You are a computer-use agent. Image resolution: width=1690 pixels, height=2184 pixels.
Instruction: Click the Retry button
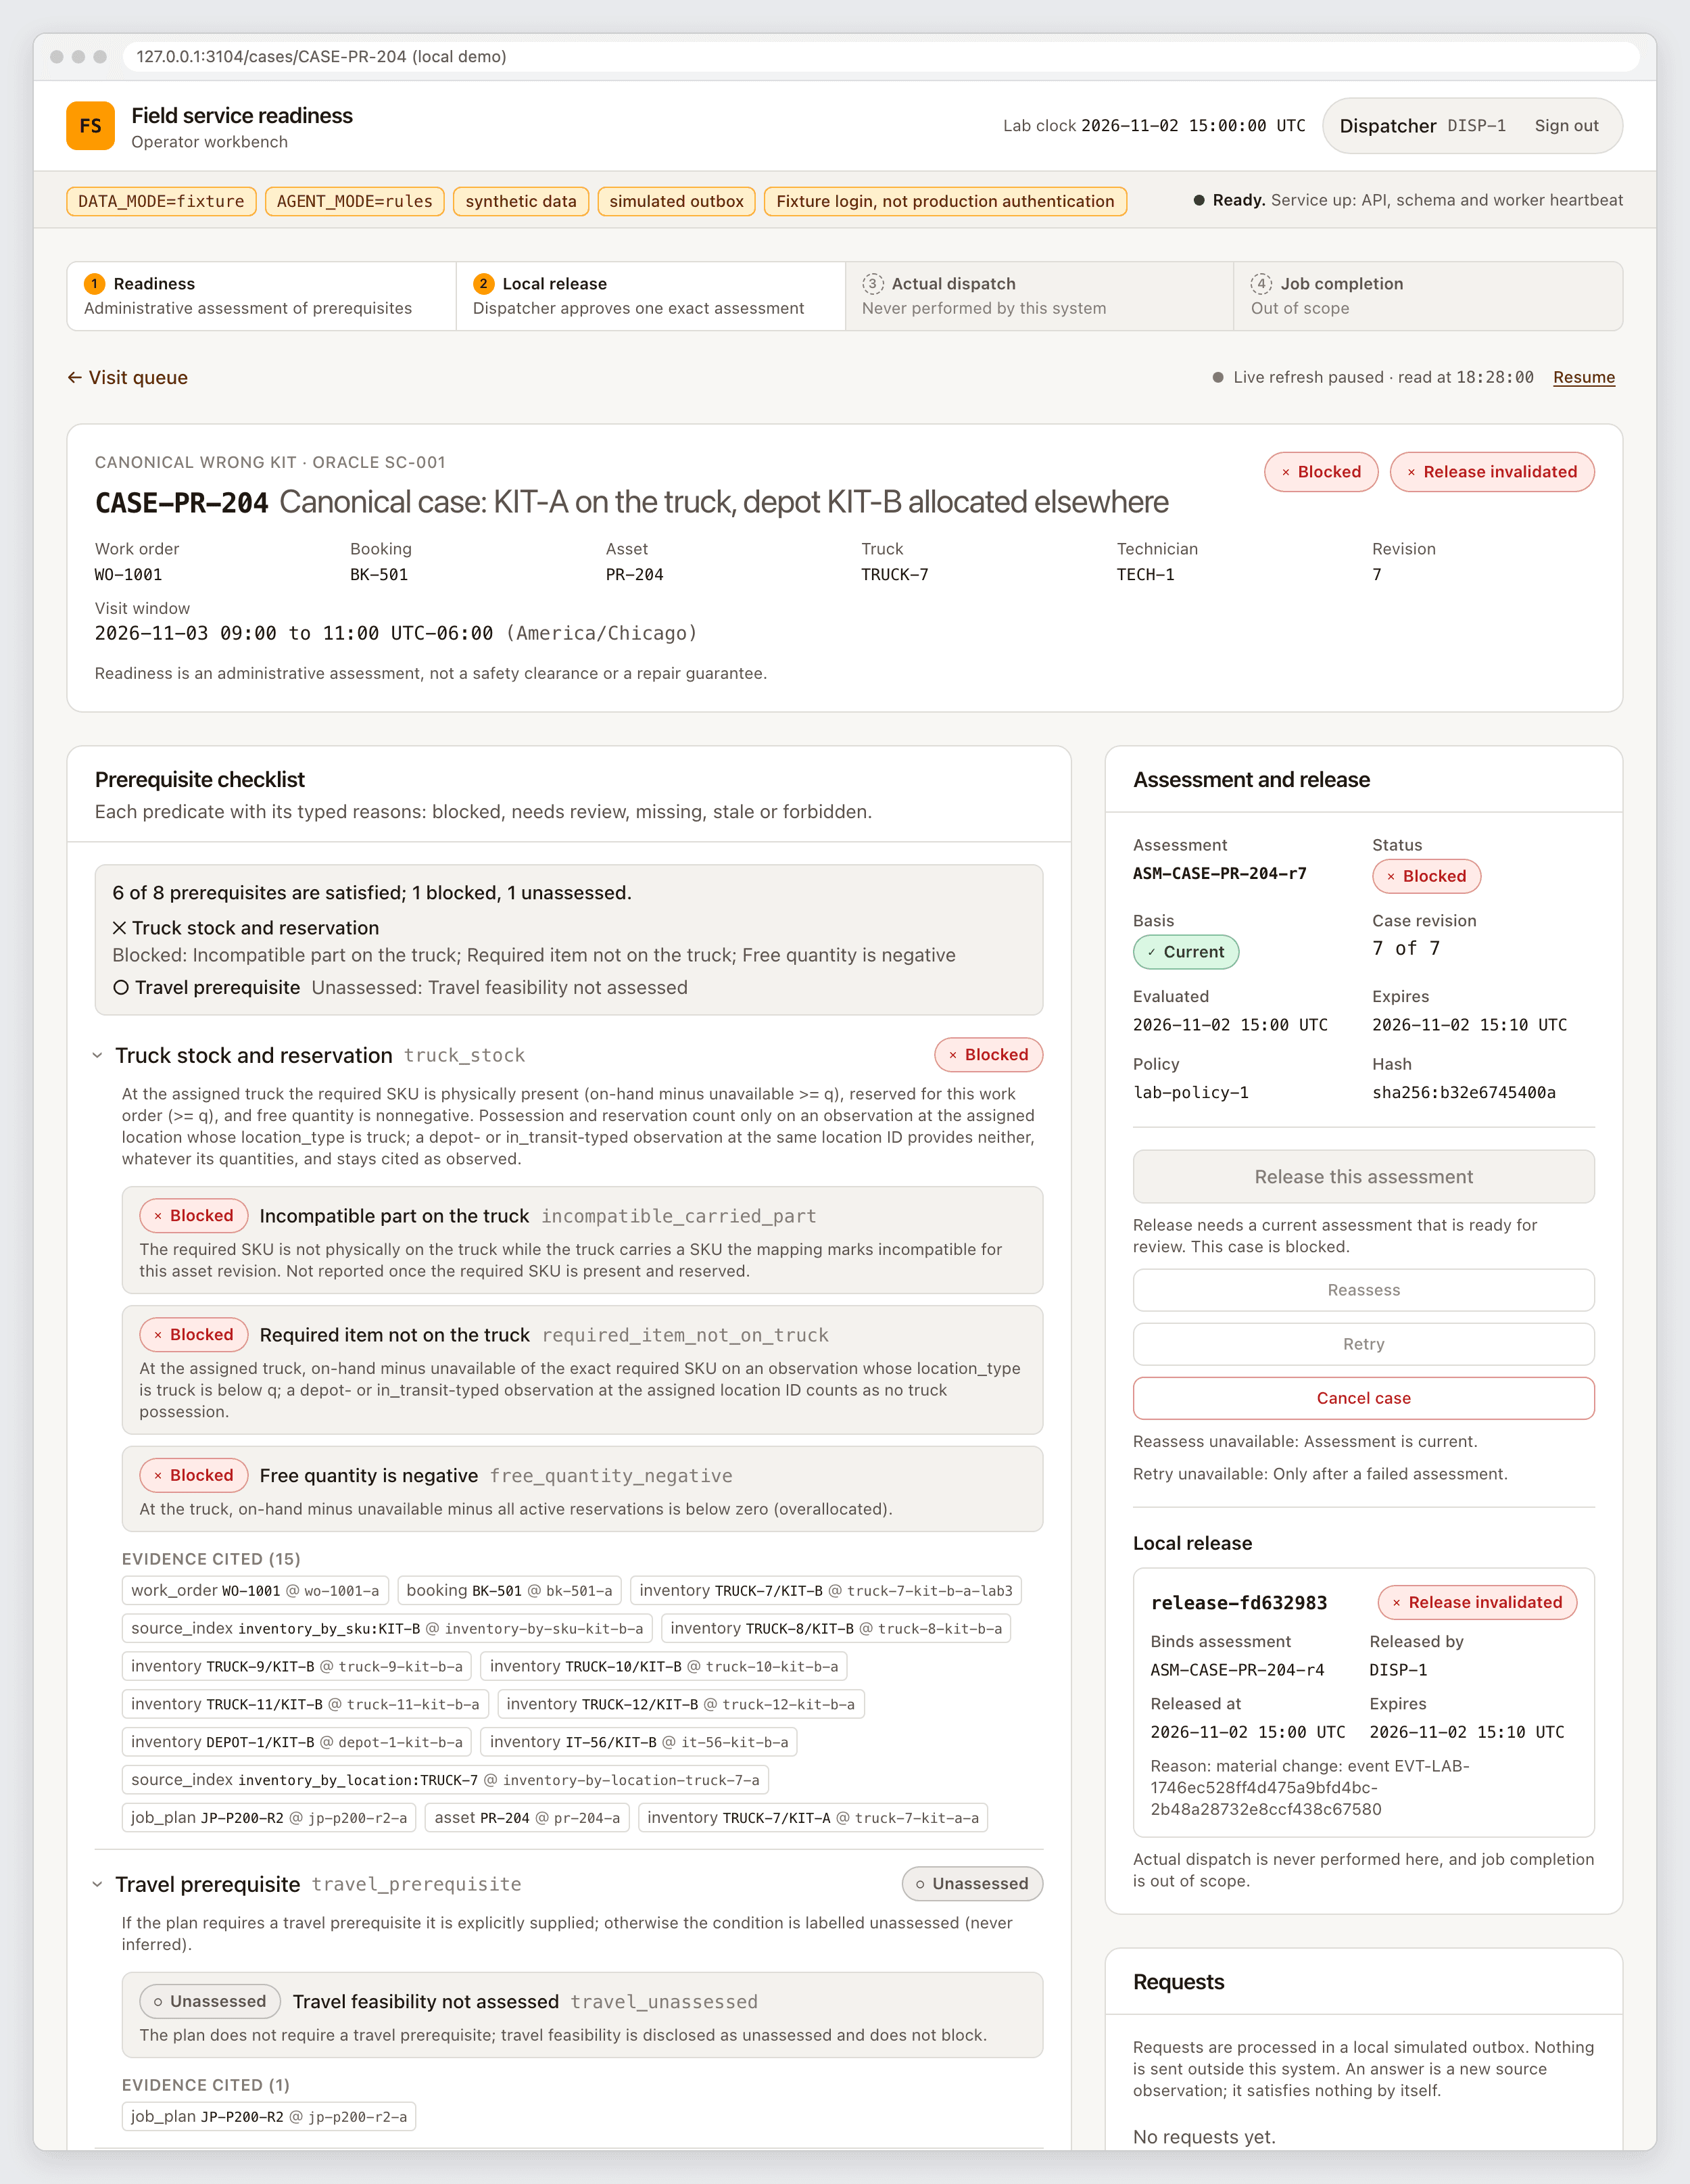pos(1364,1344)
